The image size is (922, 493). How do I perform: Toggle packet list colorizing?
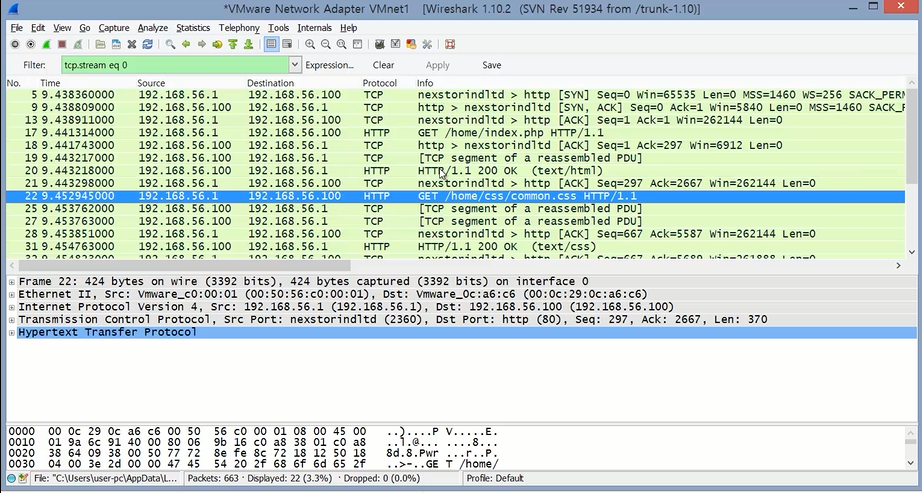point(271,44)
